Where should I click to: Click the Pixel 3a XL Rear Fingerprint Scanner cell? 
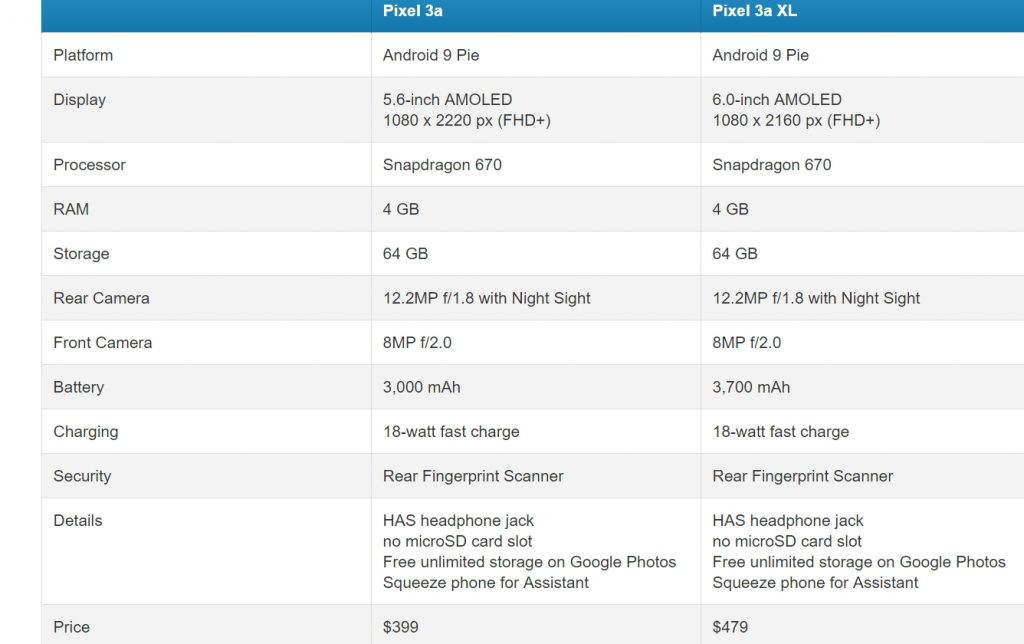pyautogui.click(x=802, y=476)
